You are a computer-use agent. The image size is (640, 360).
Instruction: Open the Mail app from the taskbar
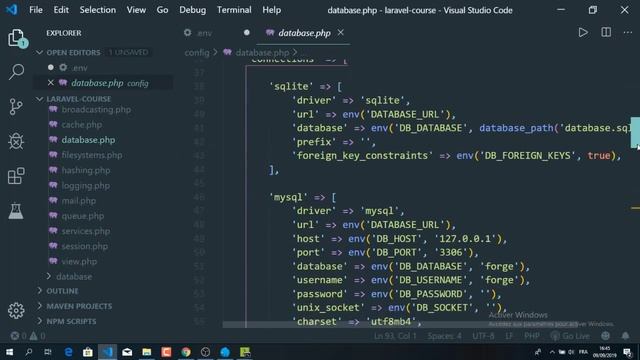tap(127, 352)
